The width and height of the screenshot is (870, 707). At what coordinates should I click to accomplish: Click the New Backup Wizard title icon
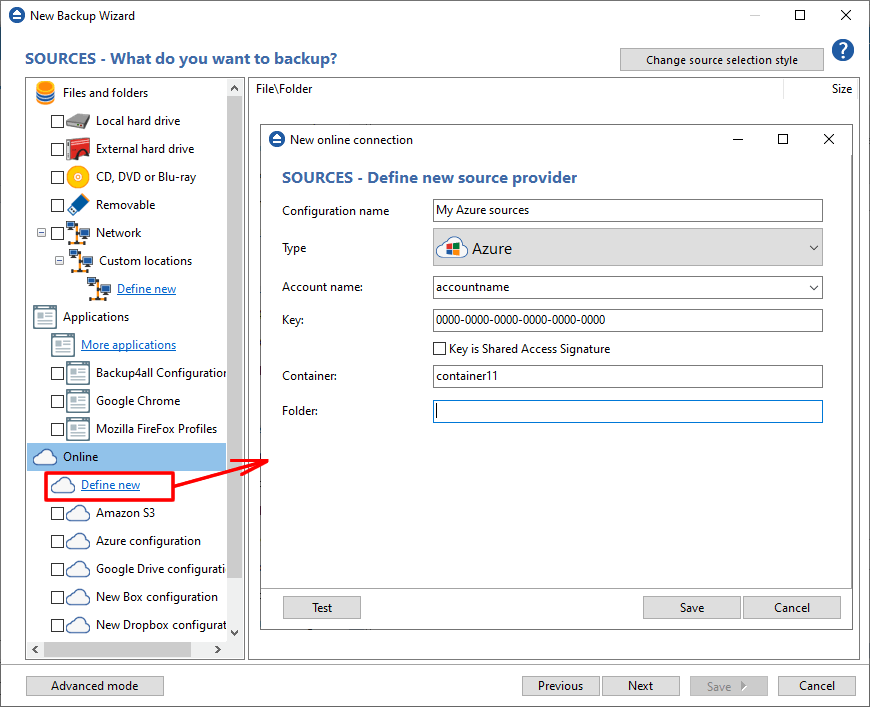(x=17, y=15)
